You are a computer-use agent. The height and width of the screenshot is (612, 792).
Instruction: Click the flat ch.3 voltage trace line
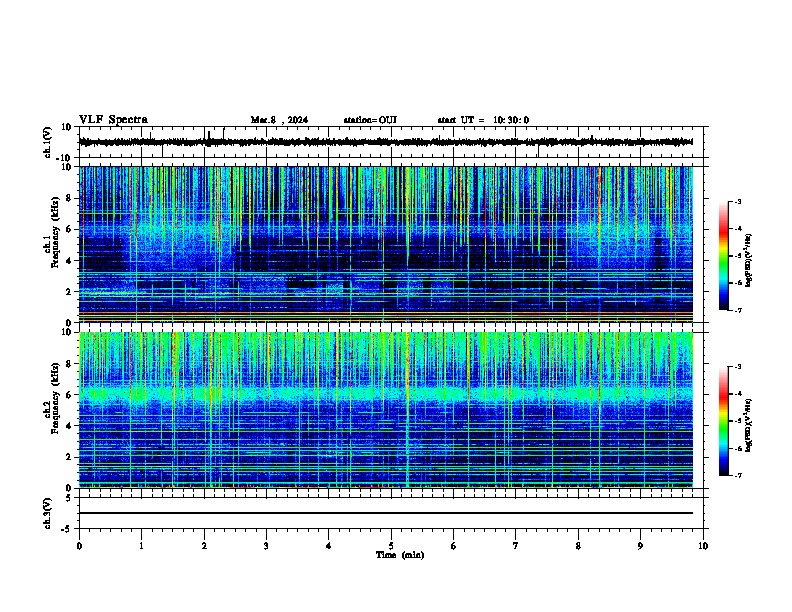tap(385, 513)
